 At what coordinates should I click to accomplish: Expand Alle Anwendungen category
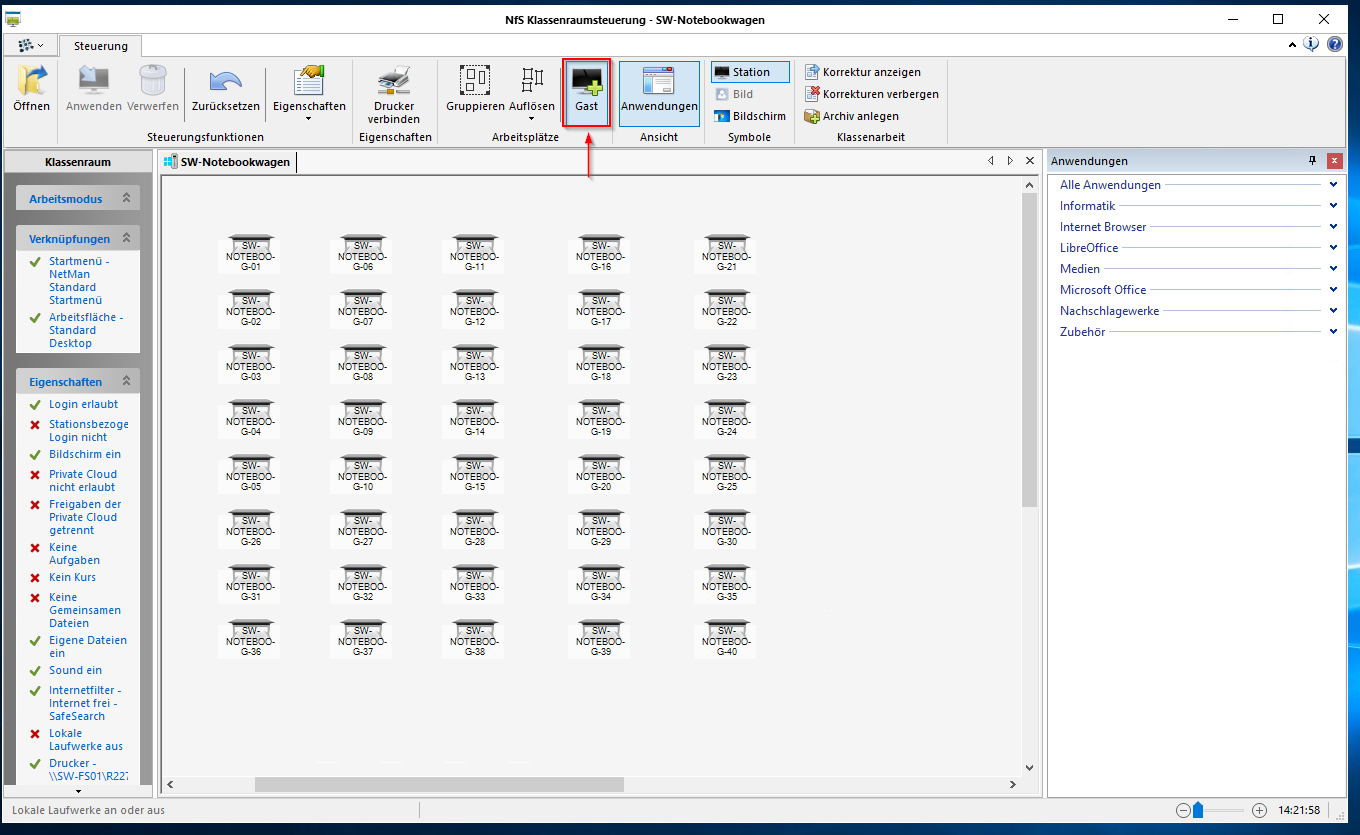[x=1333, y=185]
